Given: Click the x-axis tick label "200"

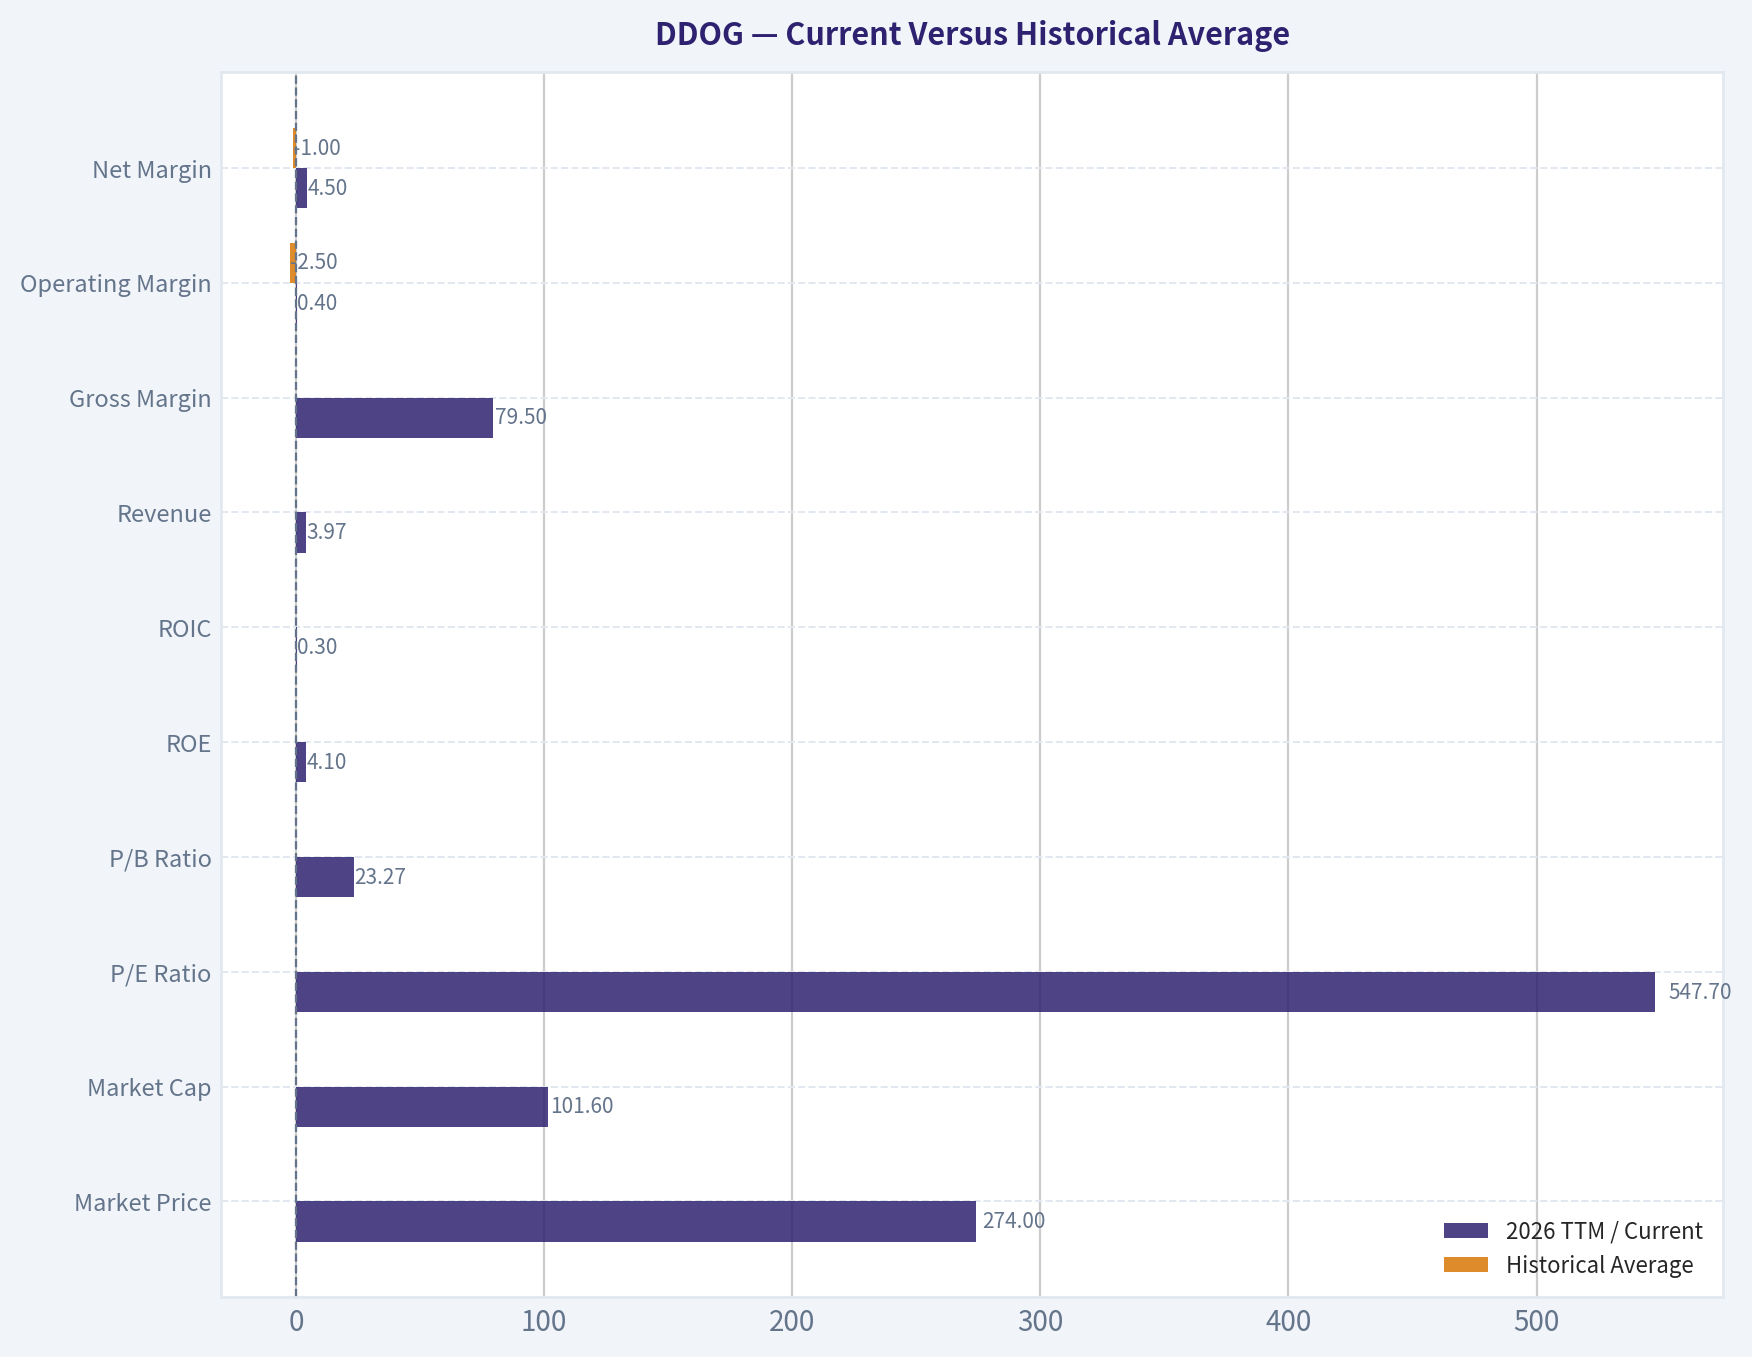Looking at the screenshot, I should point(792,1322).
